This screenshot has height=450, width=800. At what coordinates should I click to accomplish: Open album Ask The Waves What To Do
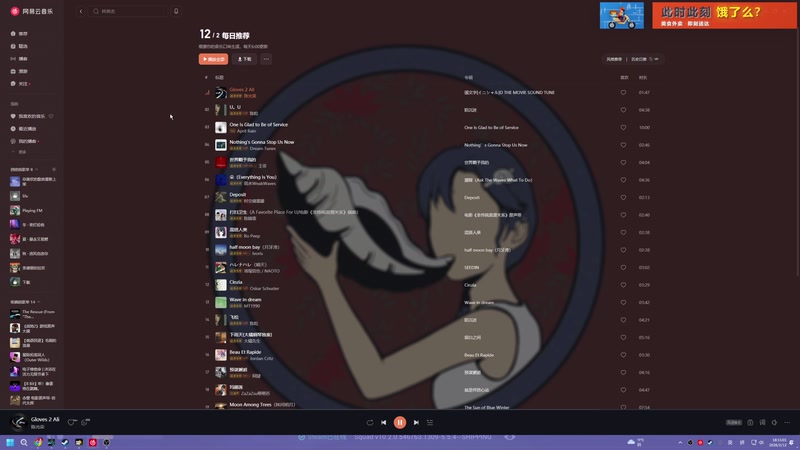pos(498,180)
